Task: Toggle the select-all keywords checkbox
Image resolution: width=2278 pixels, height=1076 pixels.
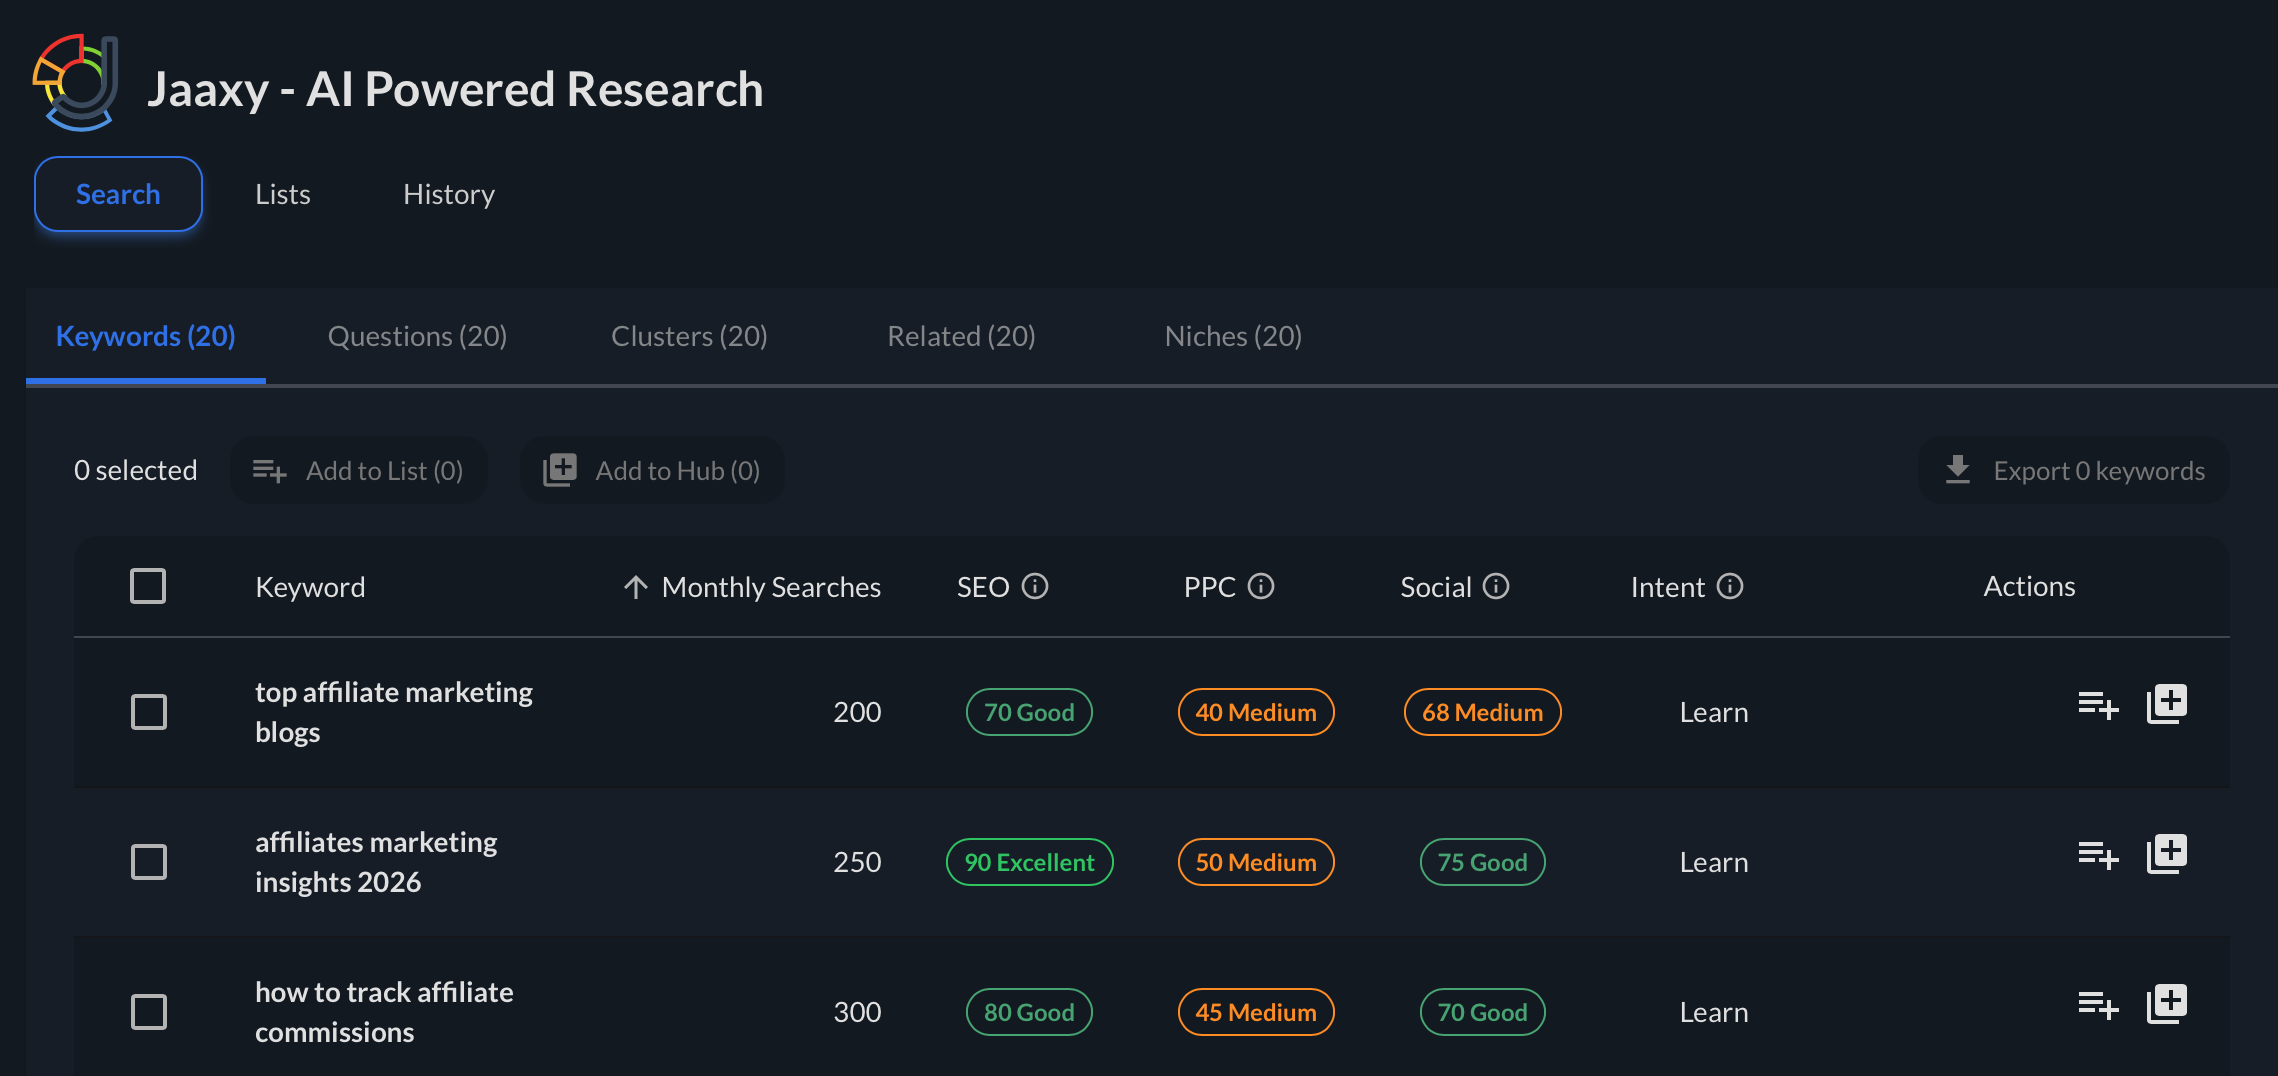Action: pyautogui.click(x=148, y=586)
